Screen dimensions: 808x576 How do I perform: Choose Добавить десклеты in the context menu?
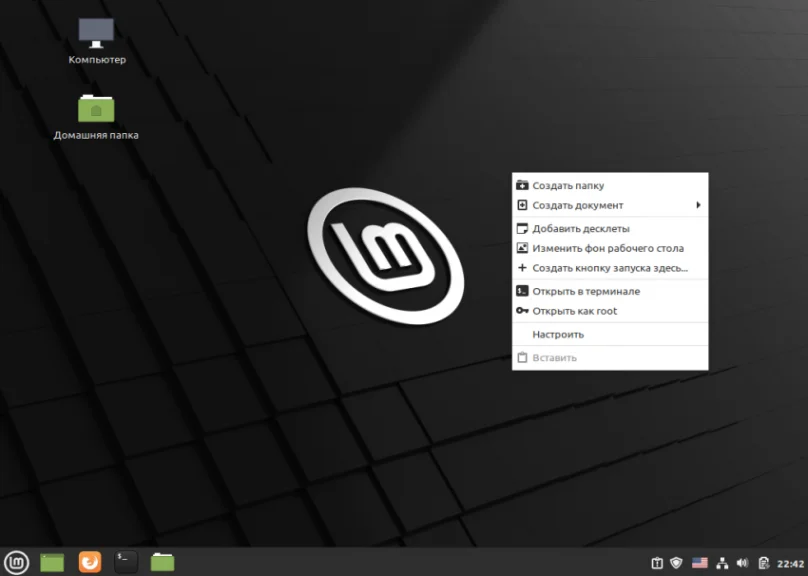click(x=580, y=228)
